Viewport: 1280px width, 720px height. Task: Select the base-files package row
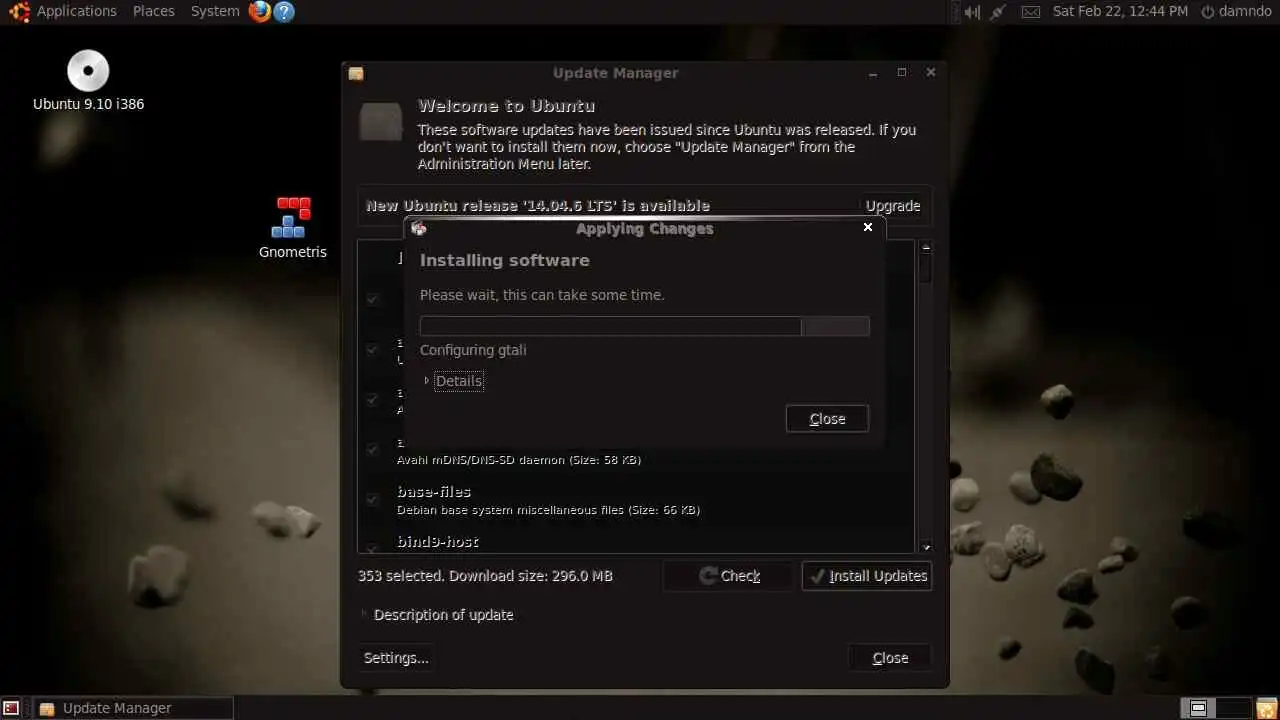click(636, 500)
